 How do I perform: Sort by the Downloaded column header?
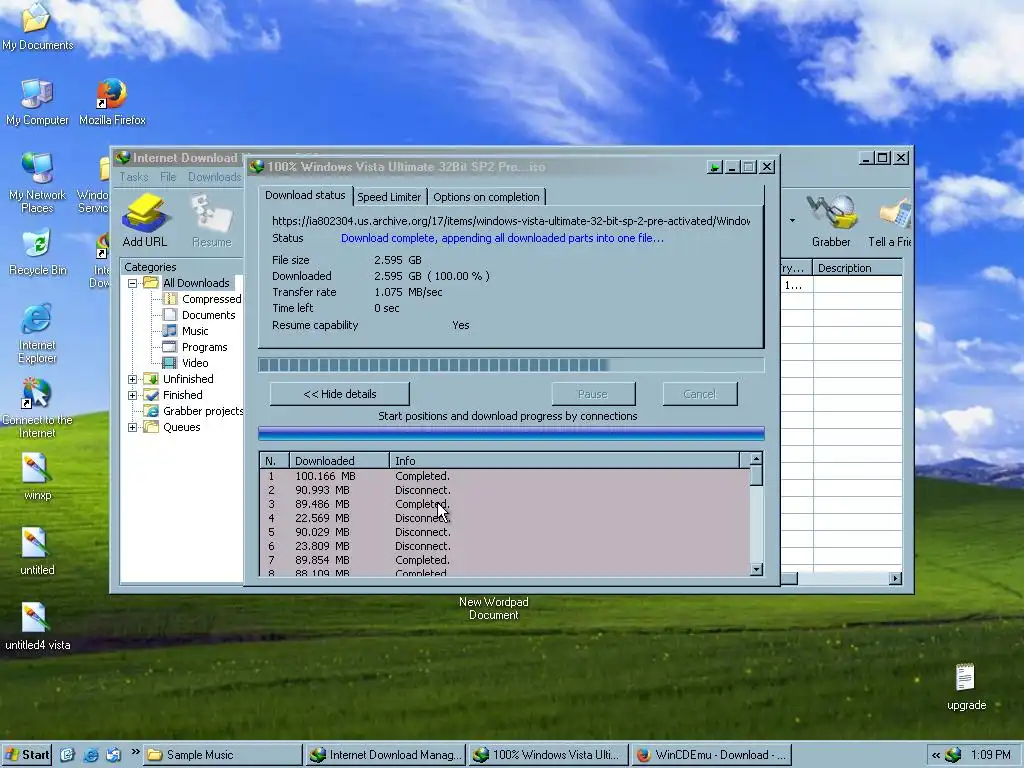pyautogui.click(x=338, y=460)
